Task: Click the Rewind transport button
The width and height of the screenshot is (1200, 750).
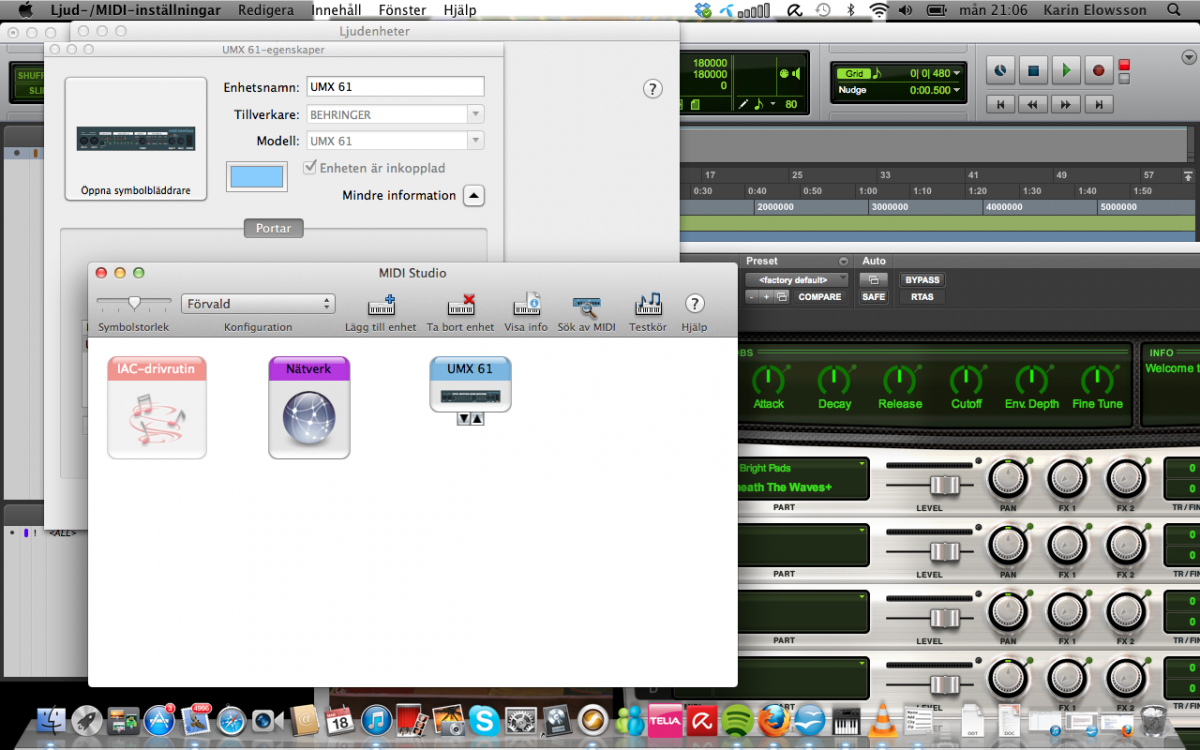Action: click(1033, 104)
